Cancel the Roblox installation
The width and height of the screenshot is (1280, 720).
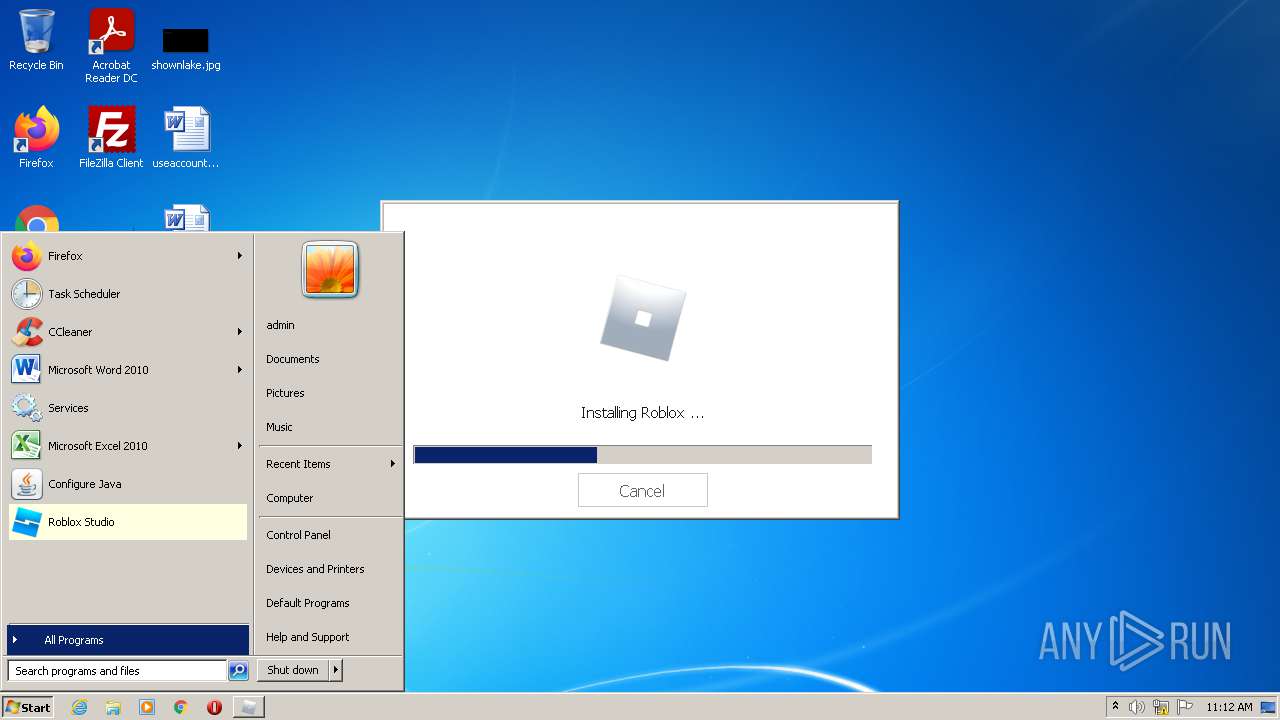[642, 491]
